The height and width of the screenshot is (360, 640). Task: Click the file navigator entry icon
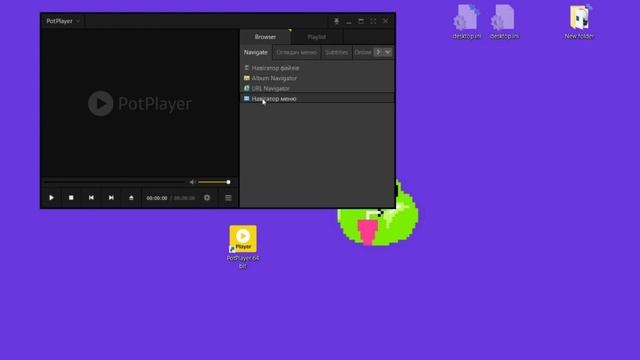coord(247,68)
